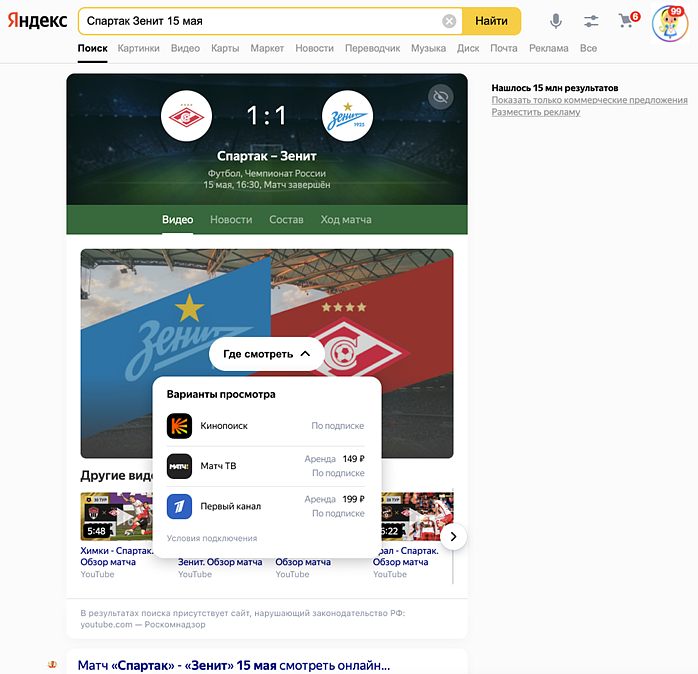Open Химки - Спартак Обзор матча link
Viewport: 698px width, 674px height.
pos(117,556)
